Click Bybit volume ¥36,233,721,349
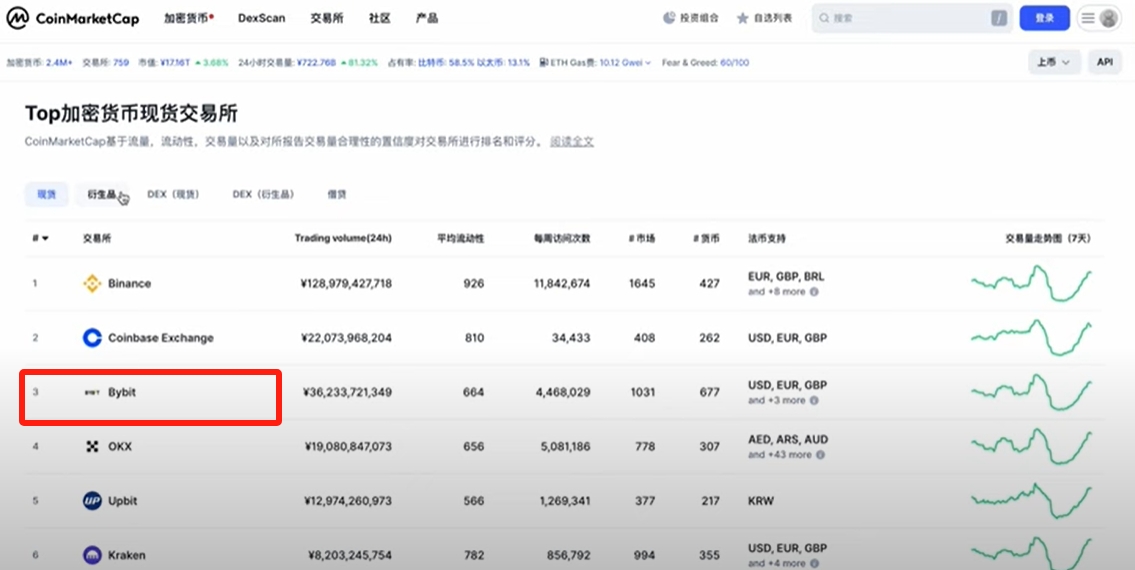 tap(347, 393)
